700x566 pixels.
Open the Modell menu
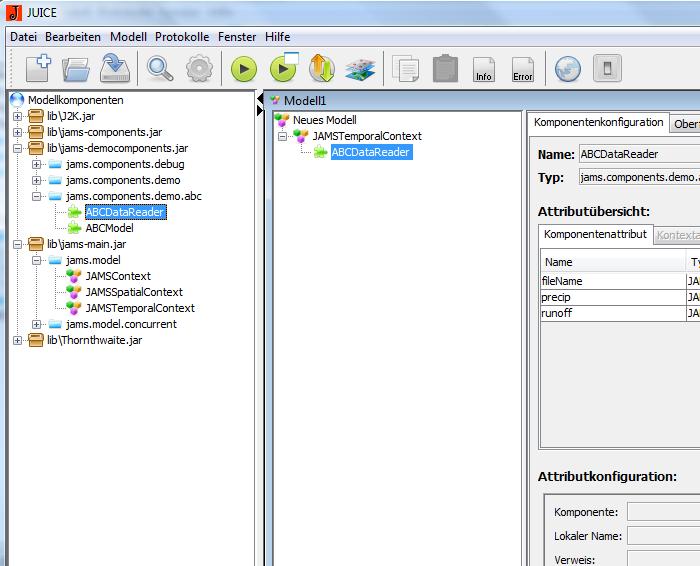tap(128, 37)
